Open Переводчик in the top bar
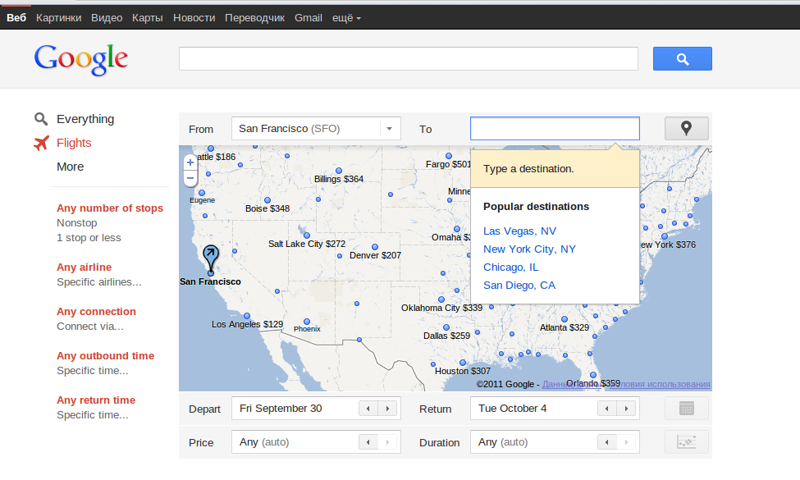Image resolution: width=800 pixels, height=480 pixels. [255, 18]
